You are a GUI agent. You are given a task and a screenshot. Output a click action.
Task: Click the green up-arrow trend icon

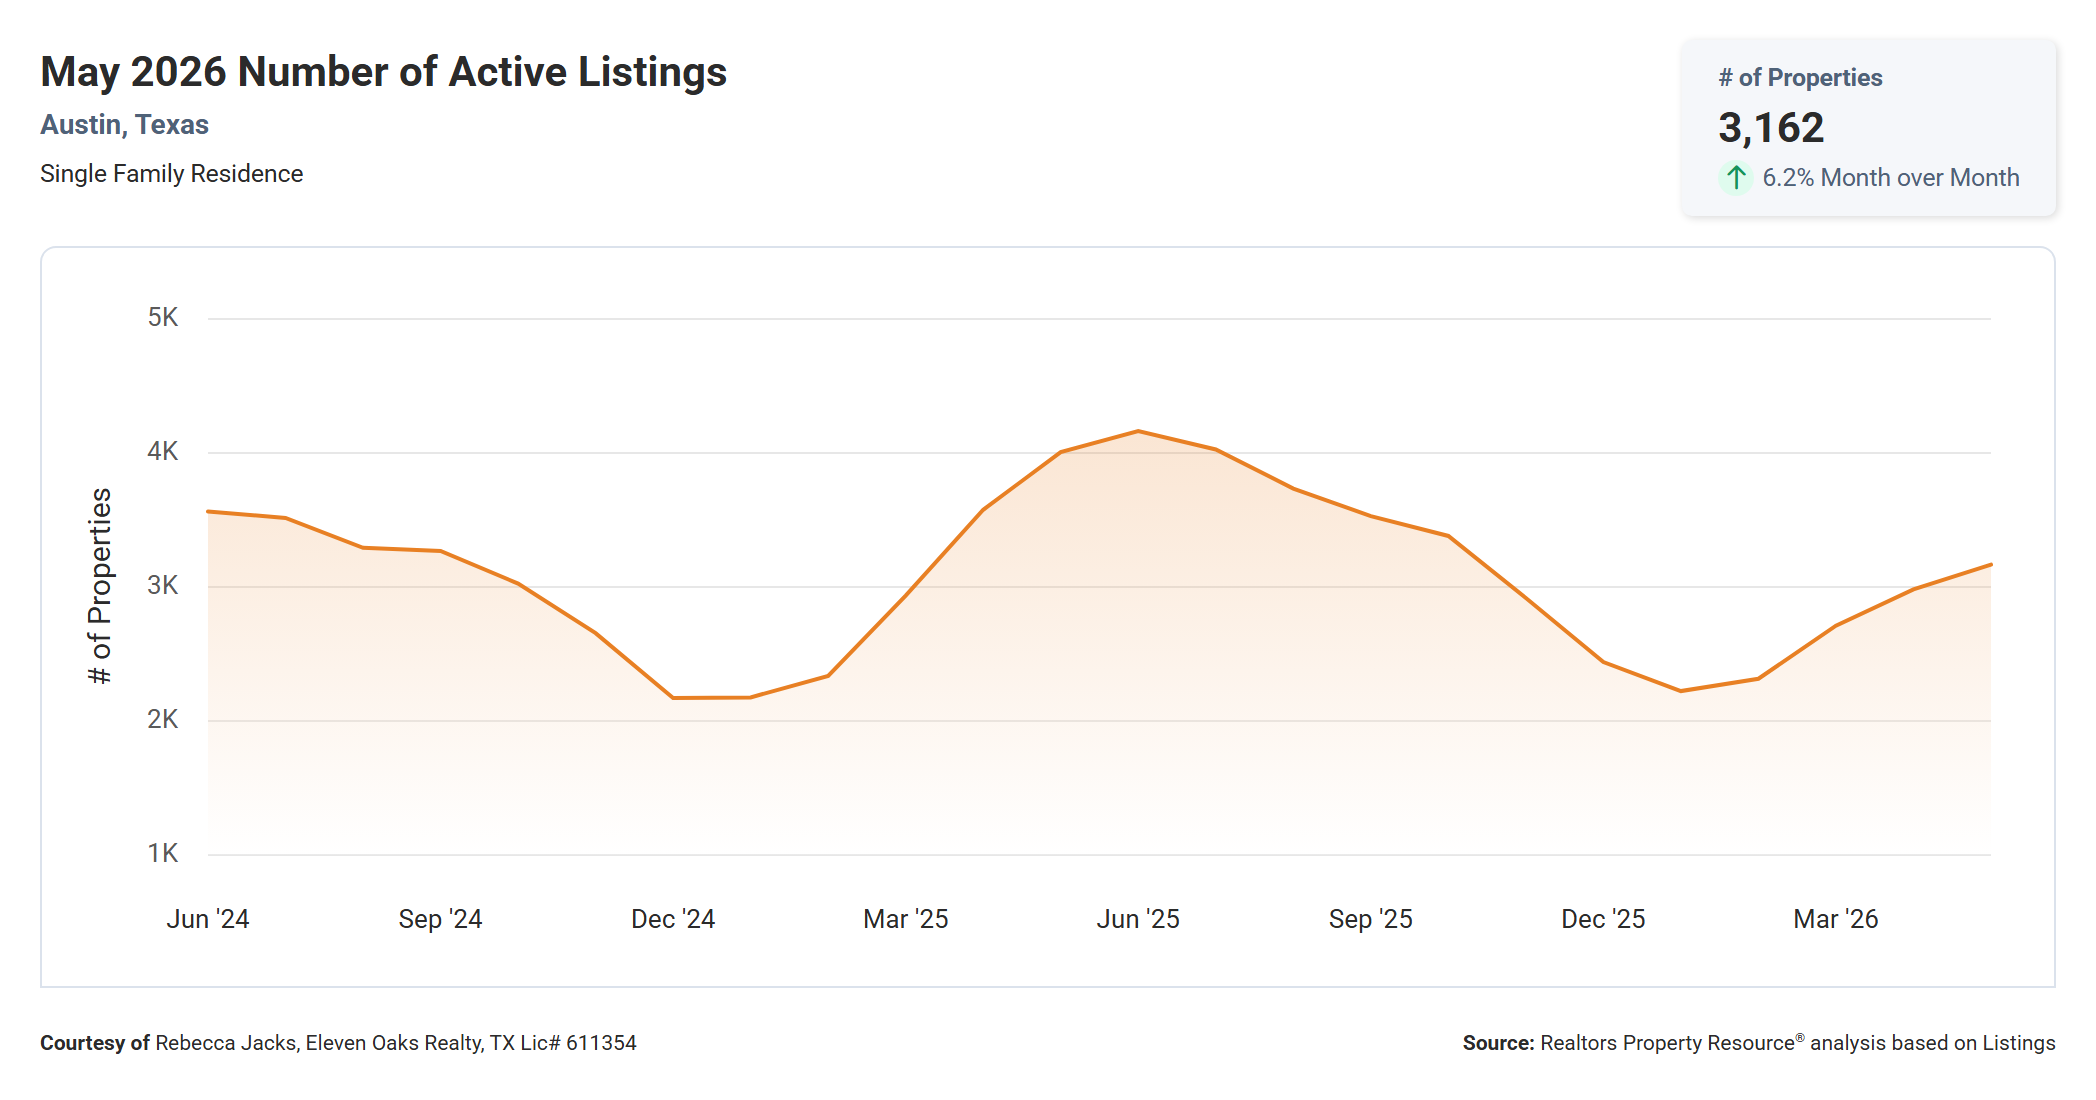(1736, 178)
